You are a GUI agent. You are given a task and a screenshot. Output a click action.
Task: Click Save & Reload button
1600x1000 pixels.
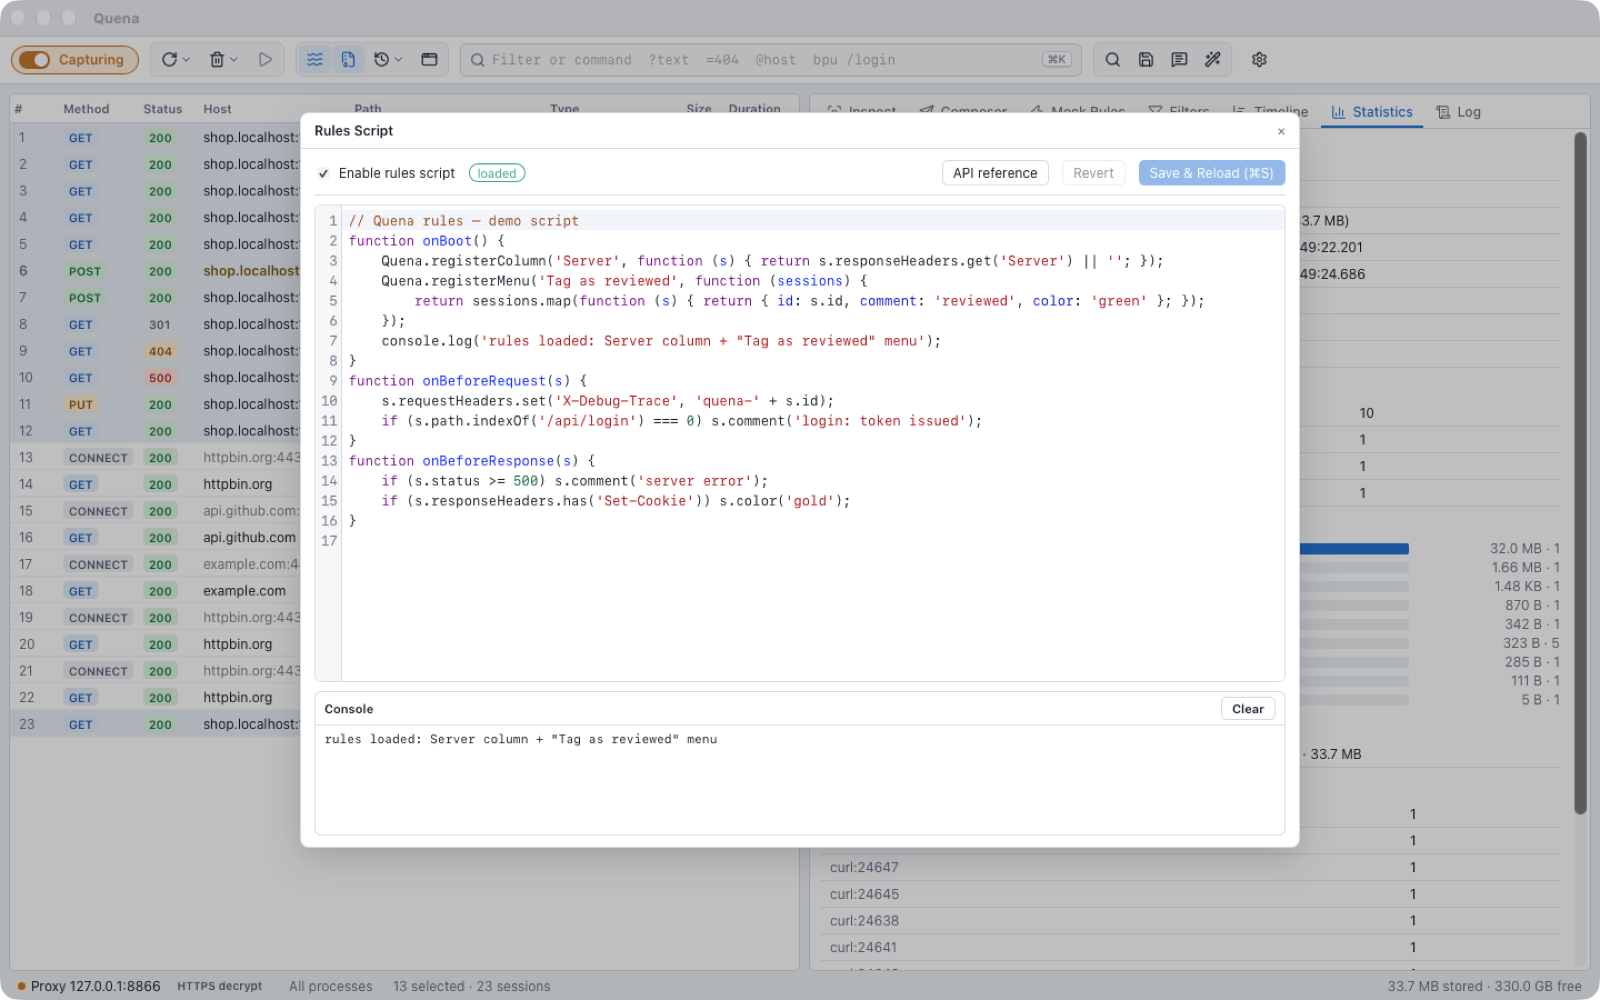point(1211,173)
